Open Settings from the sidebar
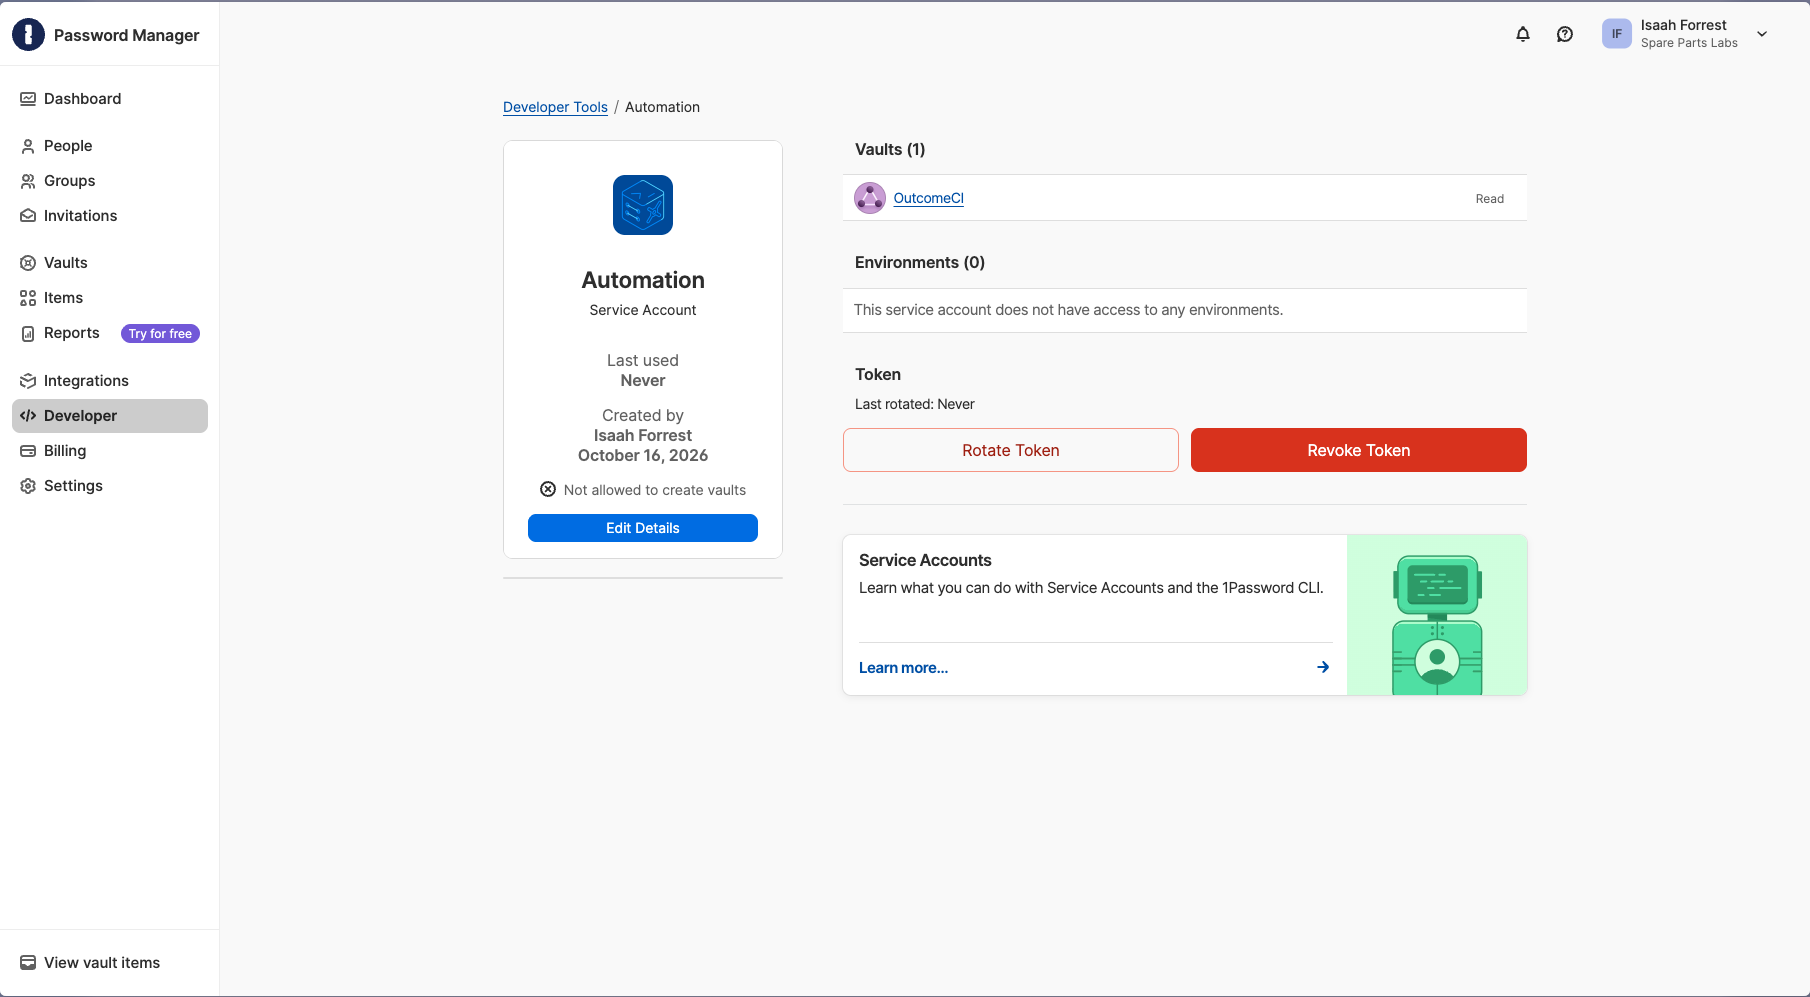Image resolution: width=1810 pixels, height=997 pixels. pyautogui.click(x=110, y=486)
